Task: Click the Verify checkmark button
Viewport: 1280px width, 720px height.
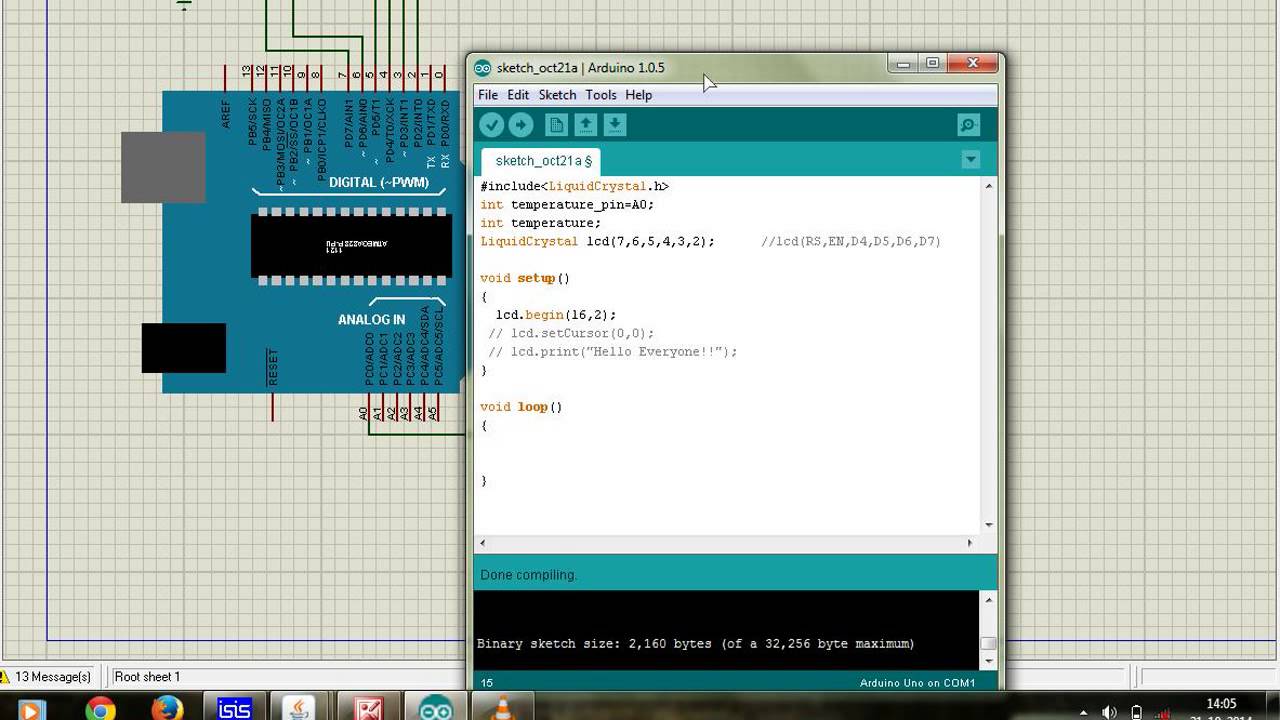Action: 491,125
